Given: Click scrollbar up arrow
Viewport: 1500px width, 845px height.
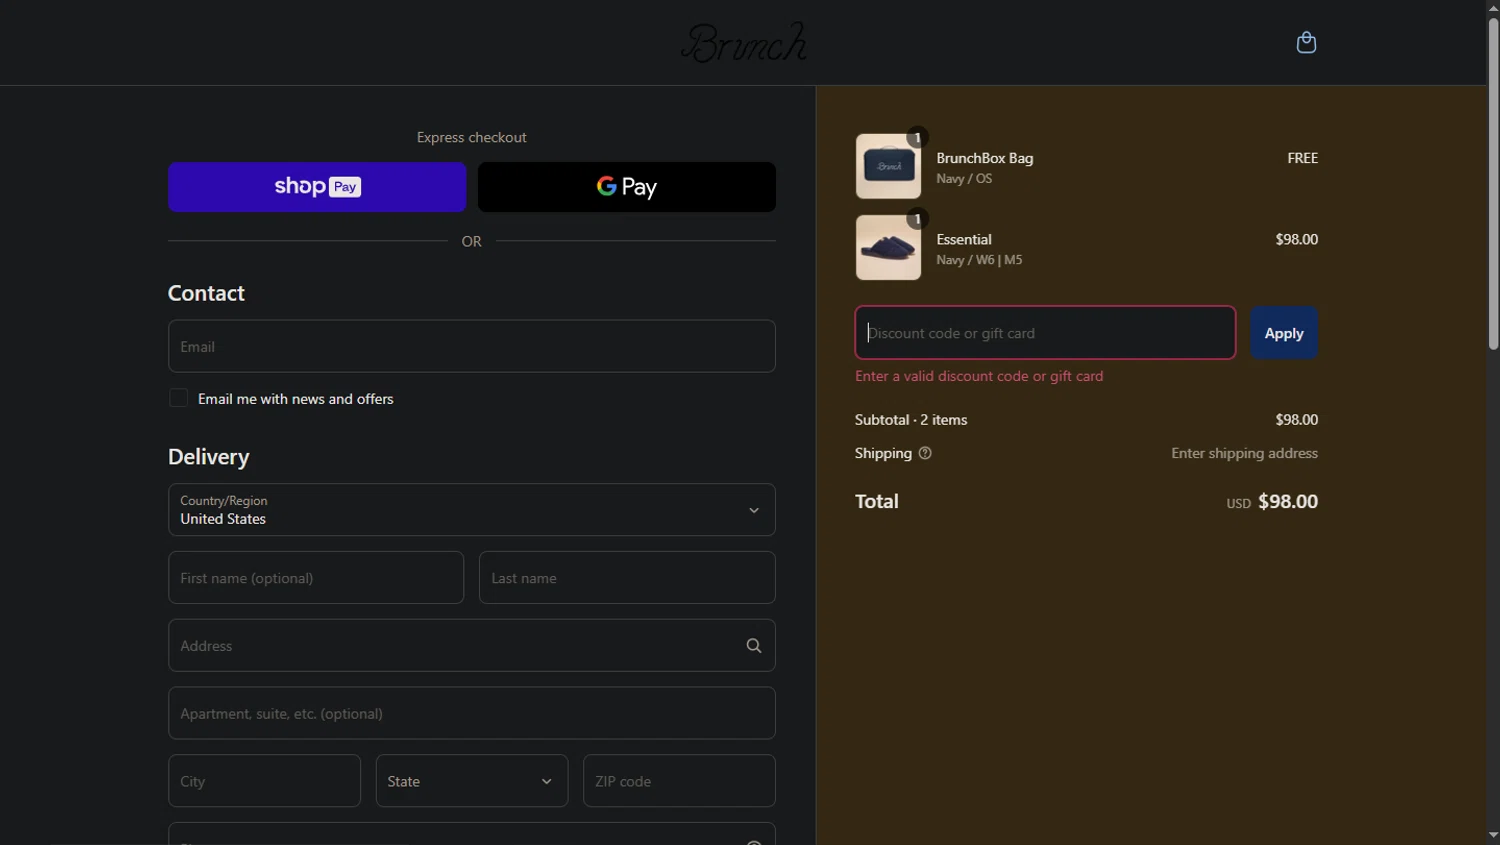Looking at the screenshot, I should (1493, 8).
